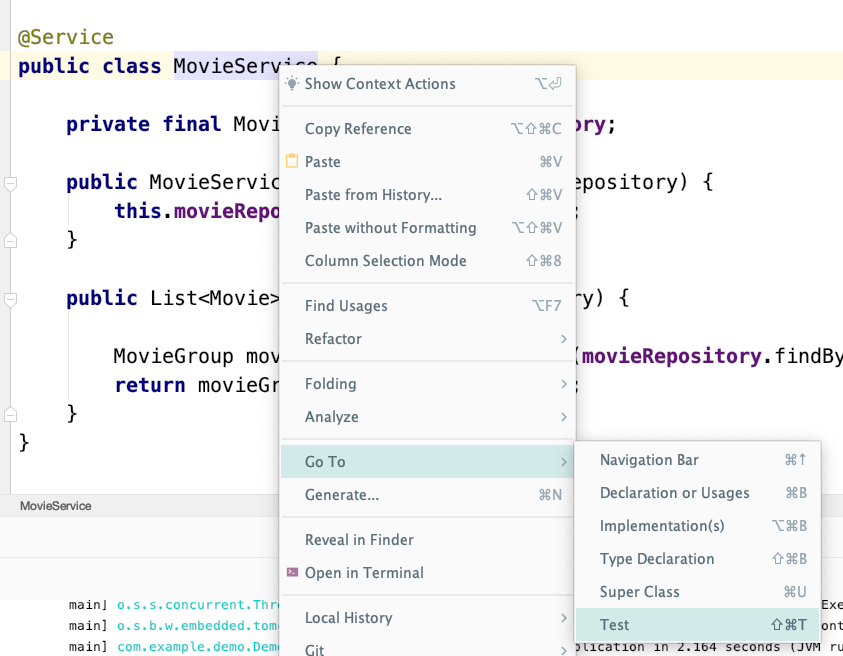Image resolution: width=843 pixels, height=656 pixels.
Task: Click the terminal icon next to Open in Terminal
Action: click(292, 572)
